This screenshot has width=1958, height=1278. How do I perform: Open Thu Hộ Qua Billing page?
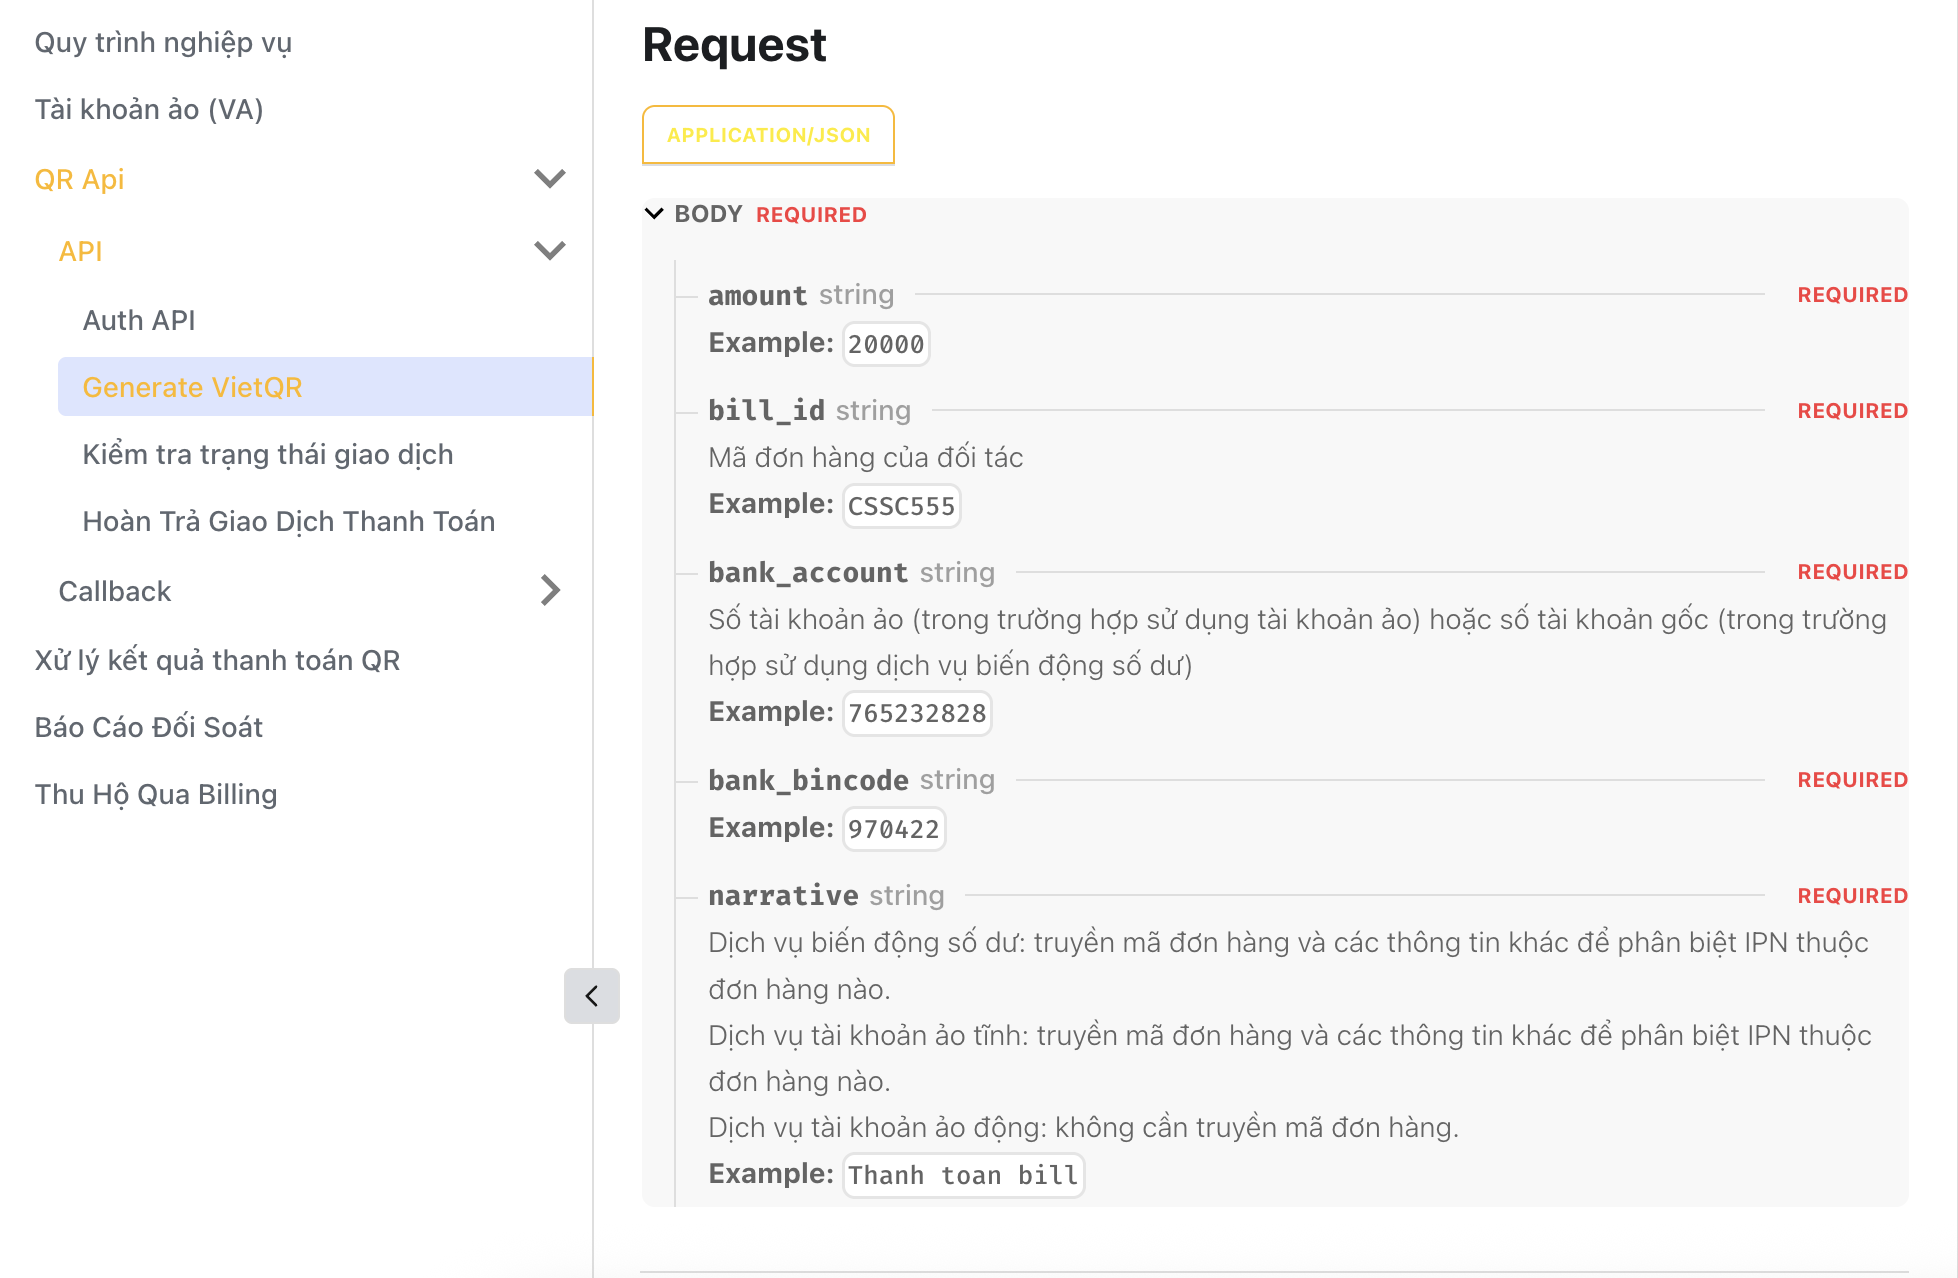click(156, 794)
